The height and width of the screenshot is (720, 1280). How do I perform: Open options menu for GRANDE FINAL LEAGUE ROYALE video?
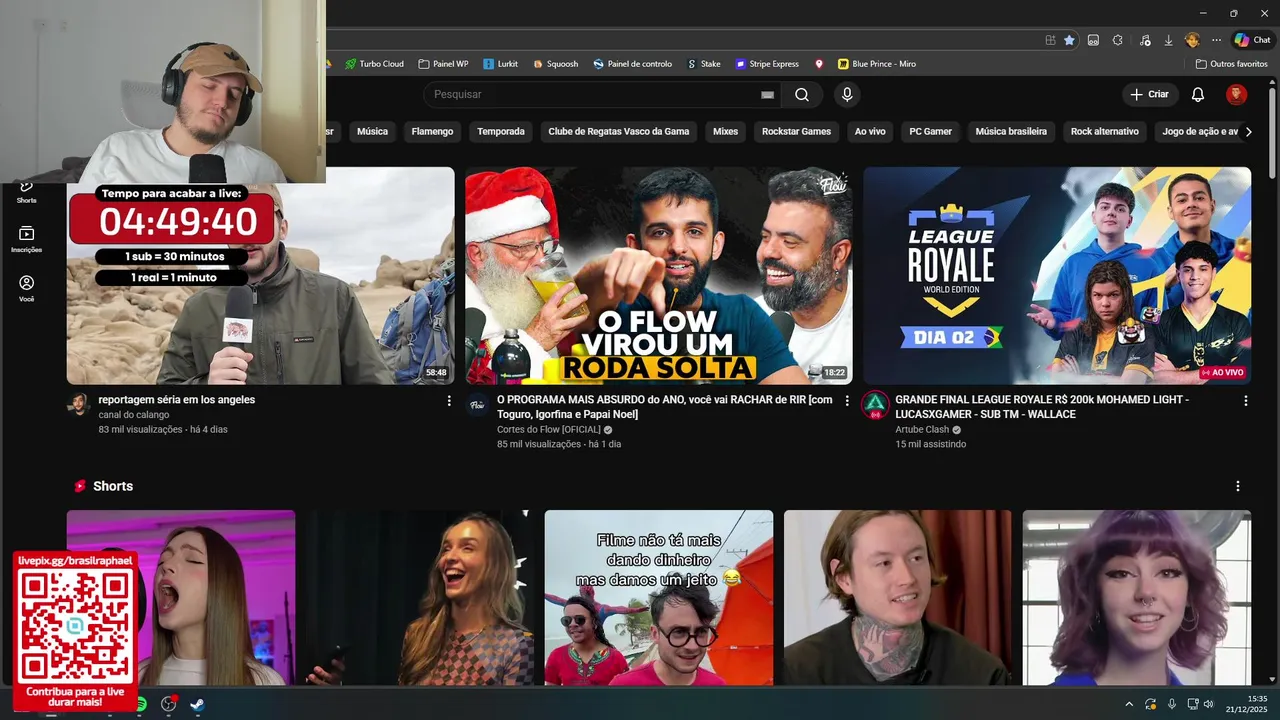(1246, 400)
